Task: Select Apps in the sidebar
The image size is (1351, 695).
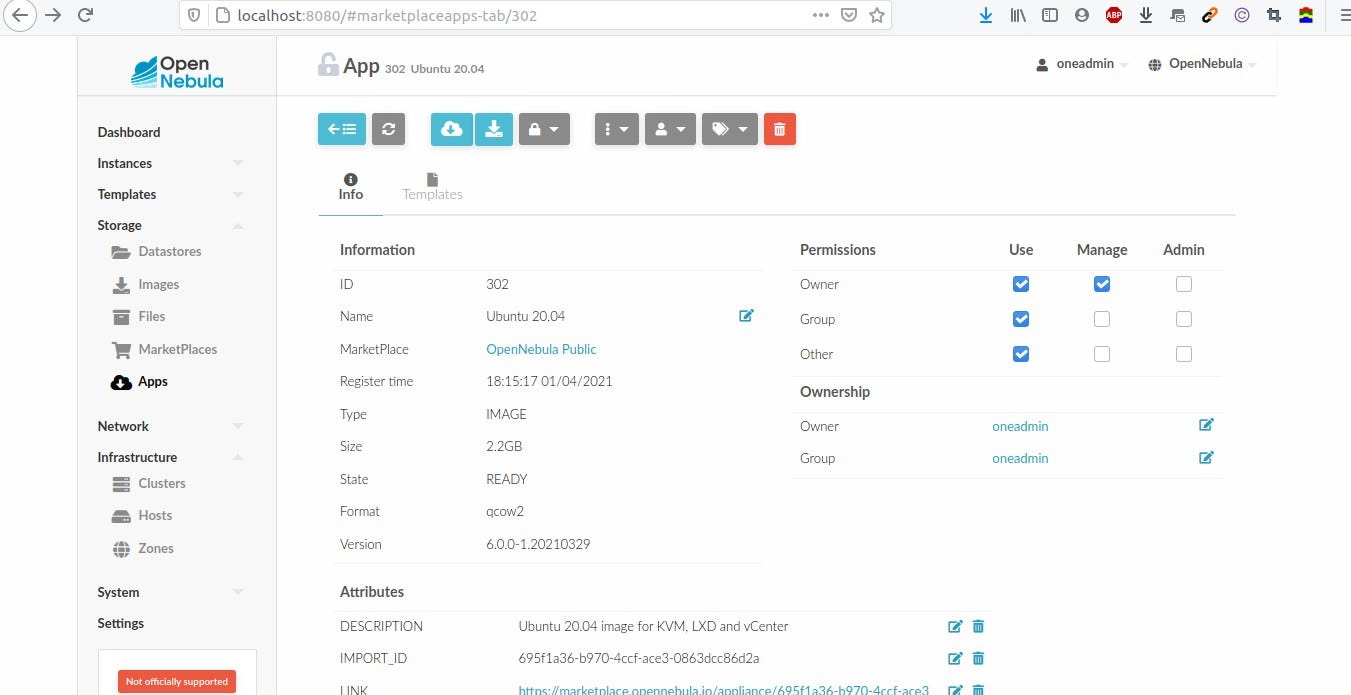Action: [139, 381]
